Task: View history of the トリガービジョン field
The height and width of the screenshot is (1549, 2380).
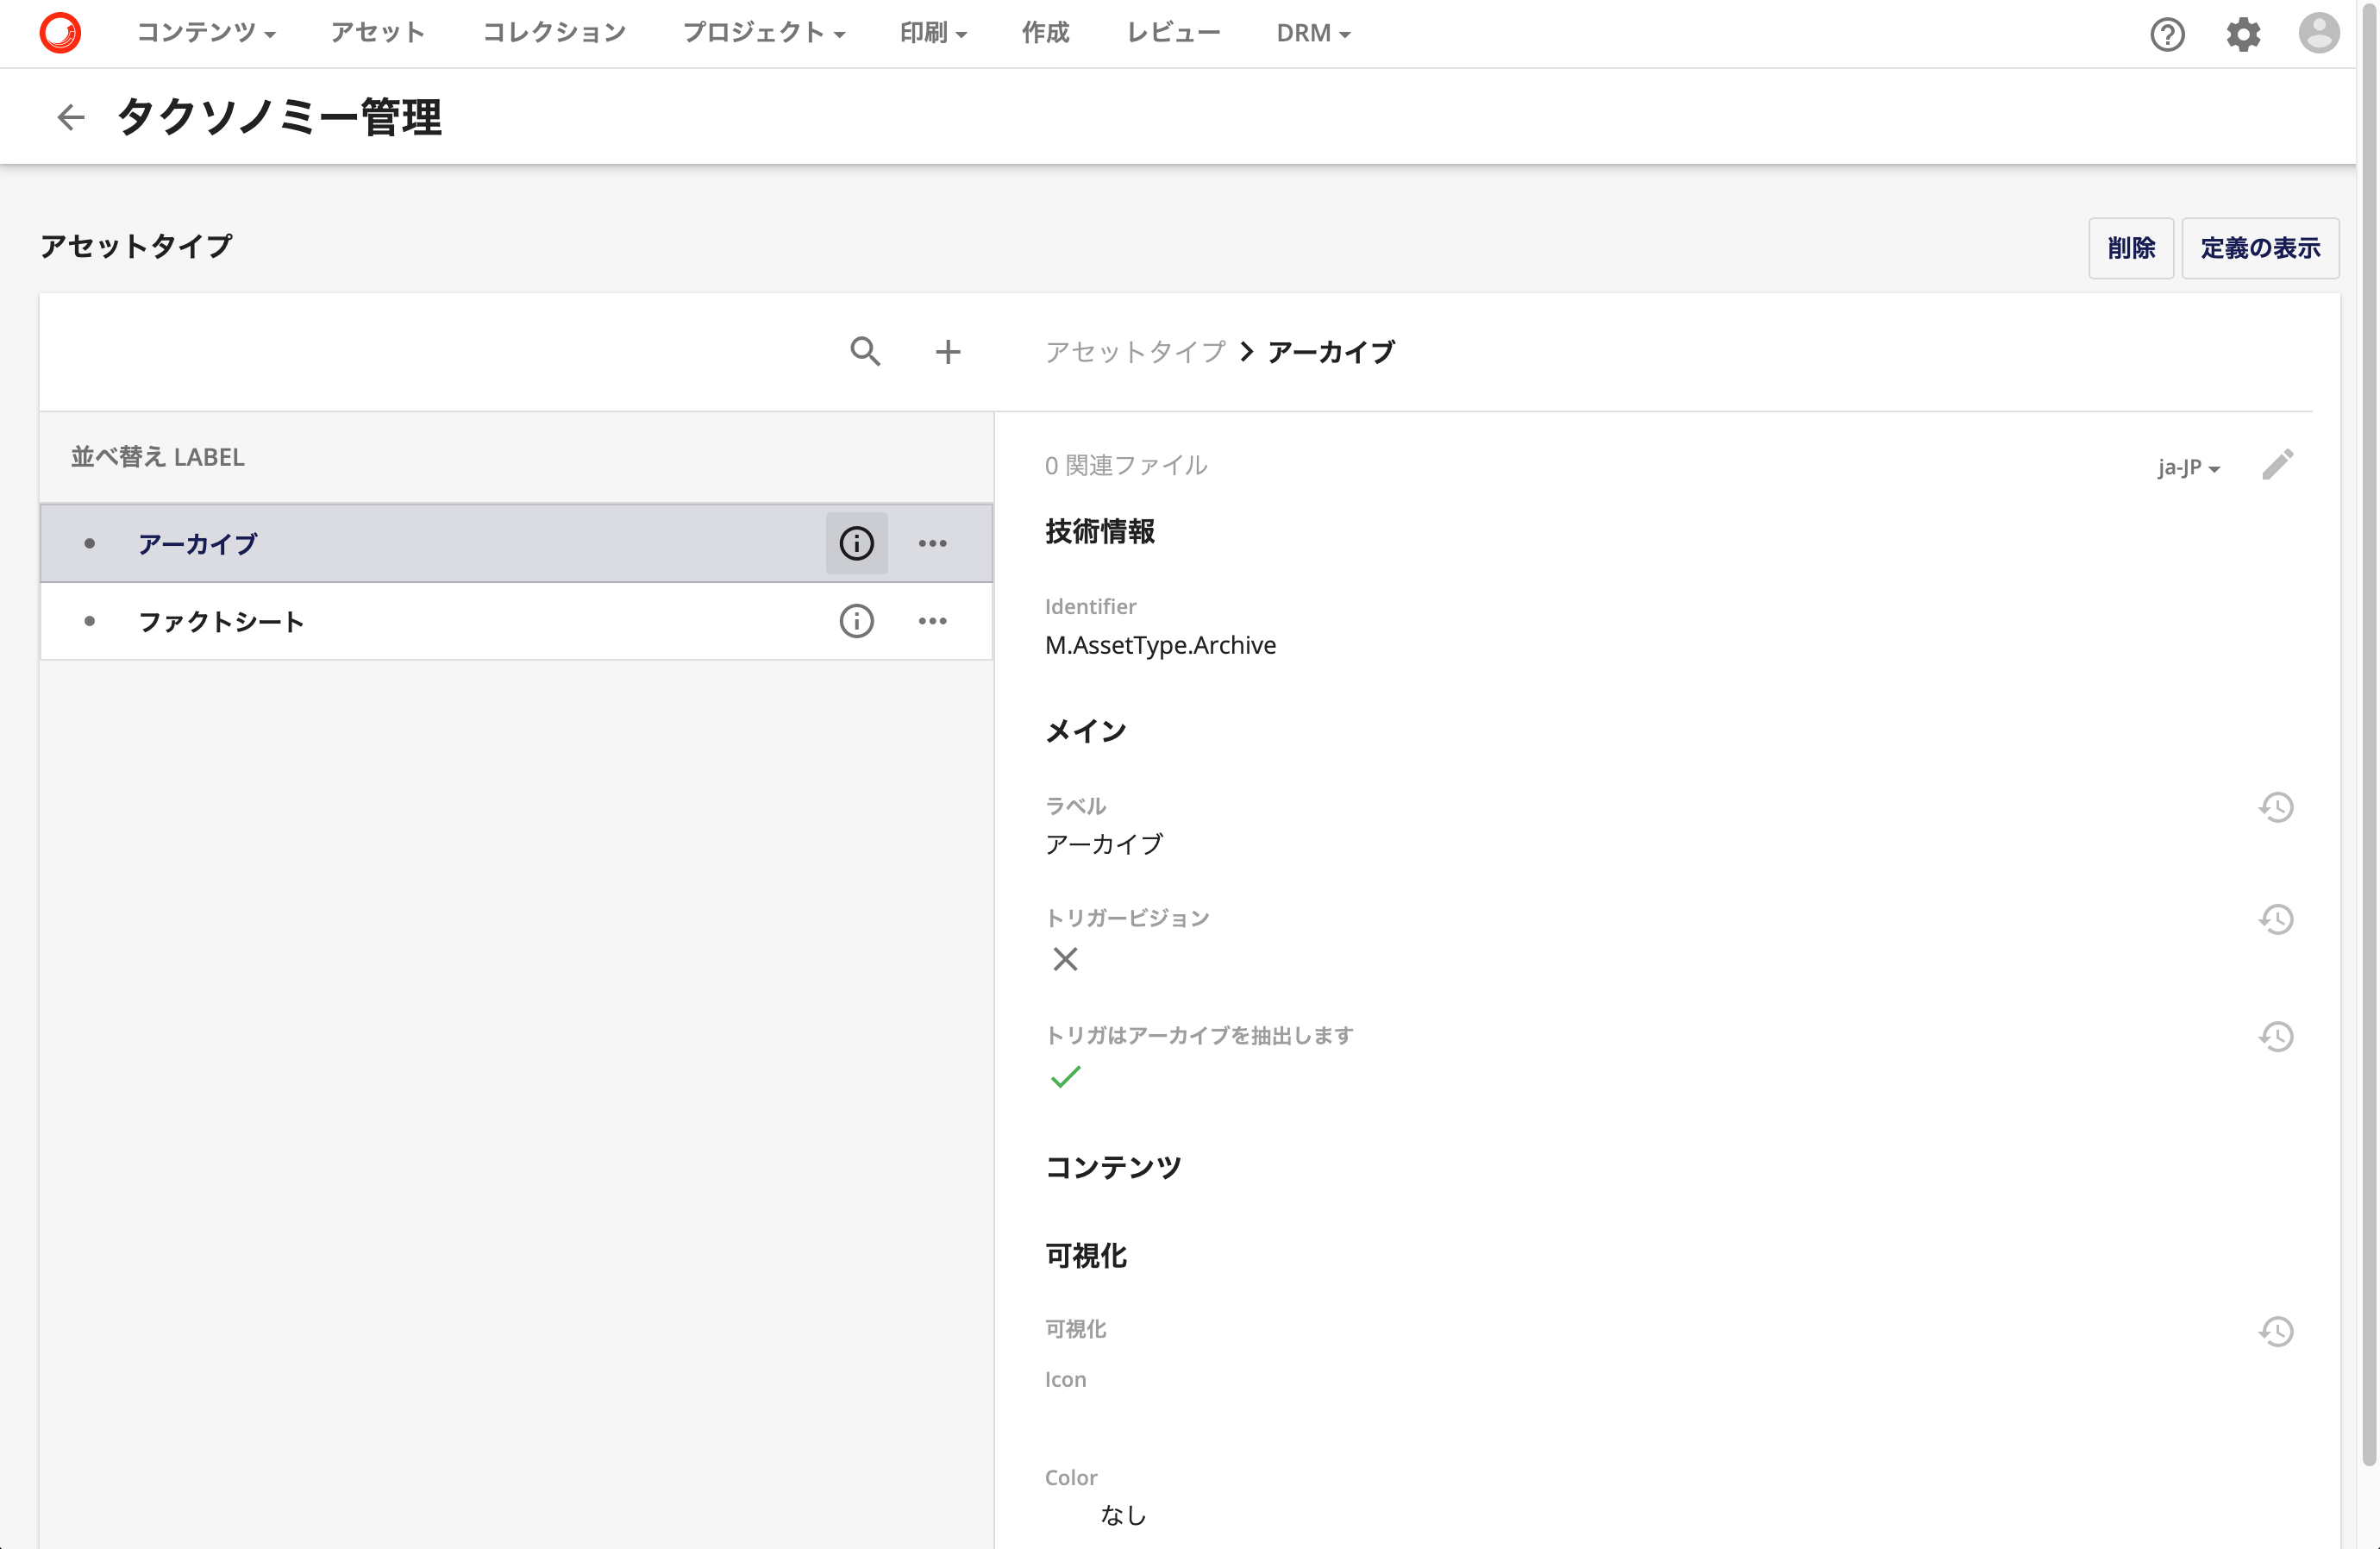Action: tap(2276, 919)
